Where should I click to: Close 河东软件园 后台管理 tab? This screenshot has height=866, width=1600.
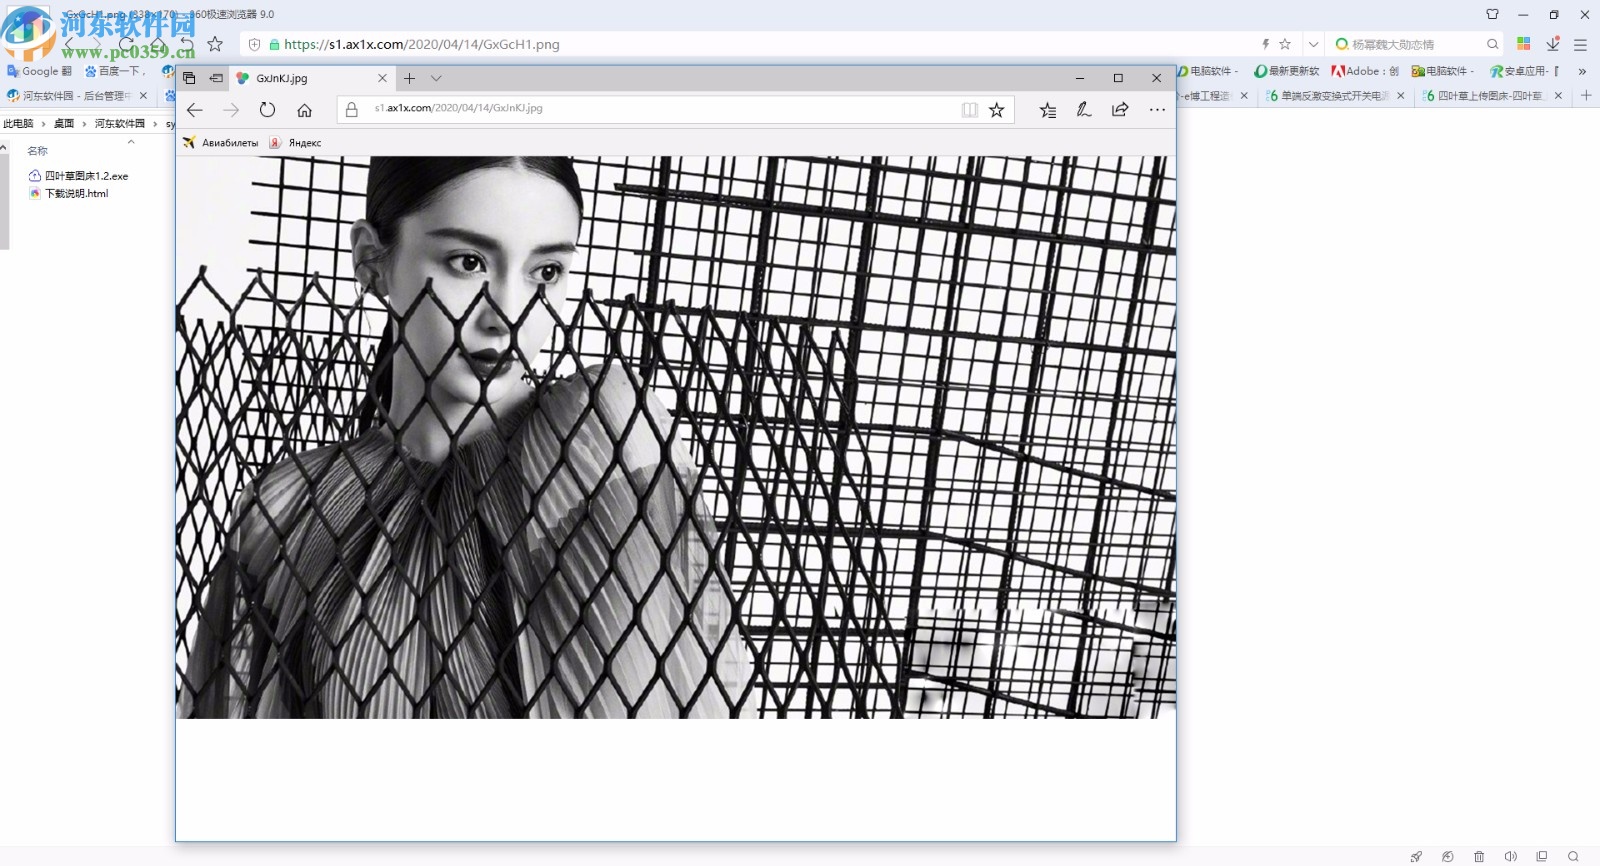pos(143,96)
